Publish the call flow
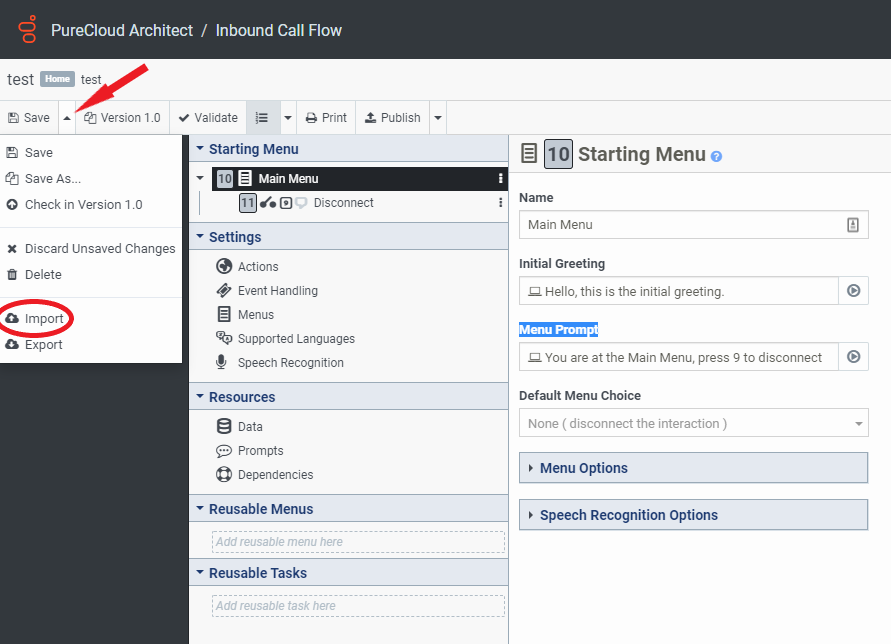 click(393, 118)
